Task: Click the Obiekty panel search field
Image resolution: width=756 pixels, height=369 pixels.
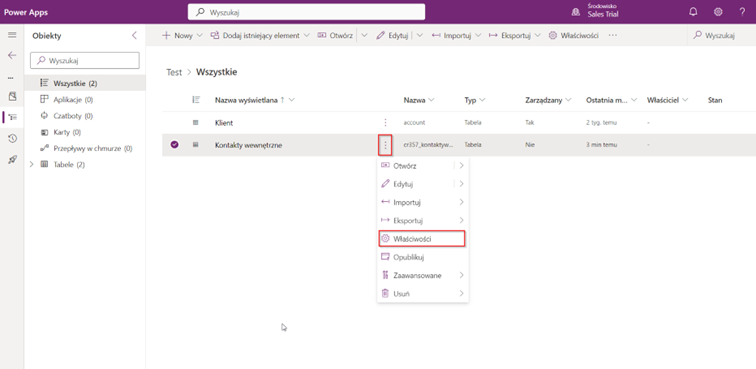Action: pos(85,60)
